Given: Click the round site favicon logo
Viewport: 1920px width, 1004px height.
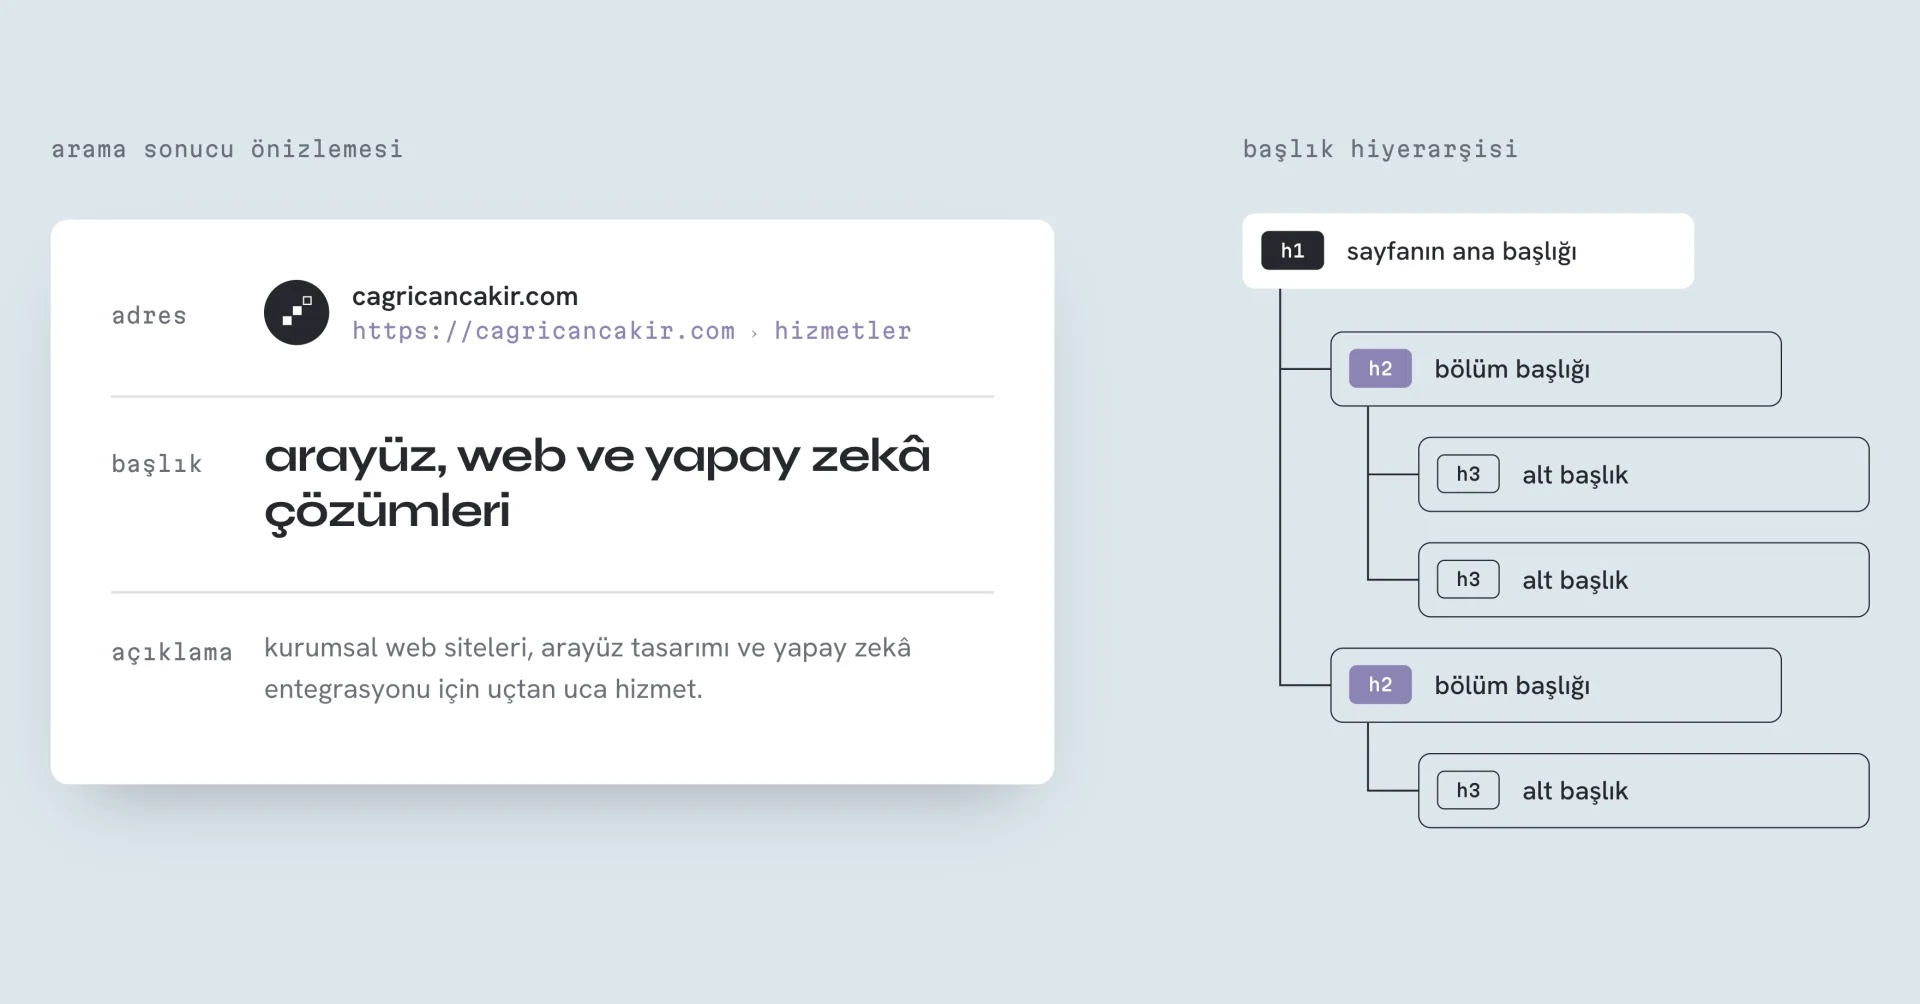Looking at the screenshot, I should click(x=296, y=312).
